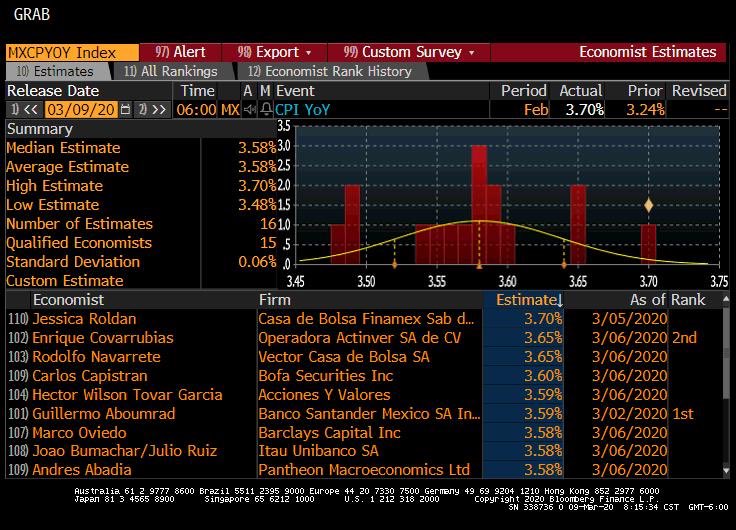Click Qualified Economists value 15
Viewport: 736px width, 530px height.
(268, 243)
